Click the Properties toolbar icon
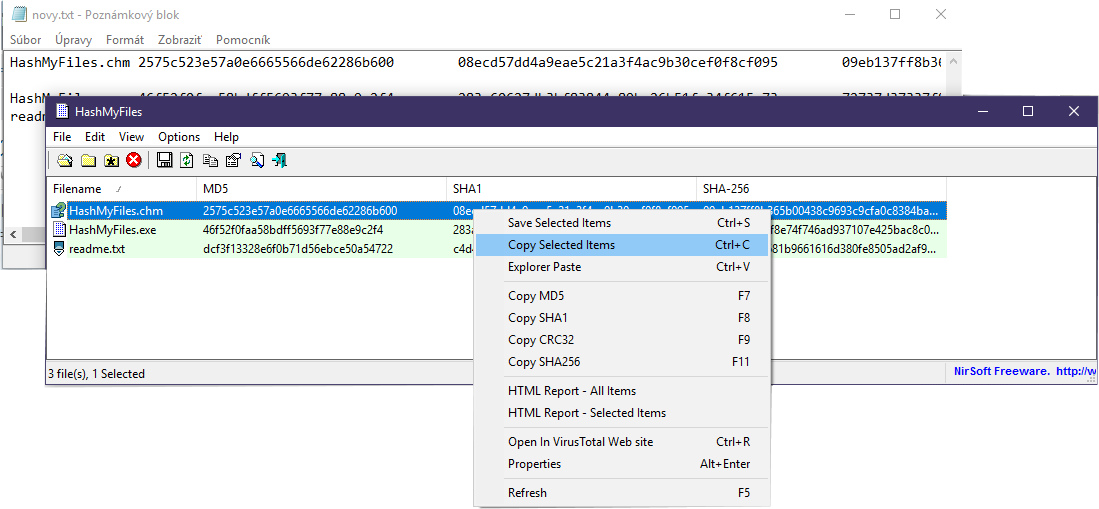 (233, 161)
